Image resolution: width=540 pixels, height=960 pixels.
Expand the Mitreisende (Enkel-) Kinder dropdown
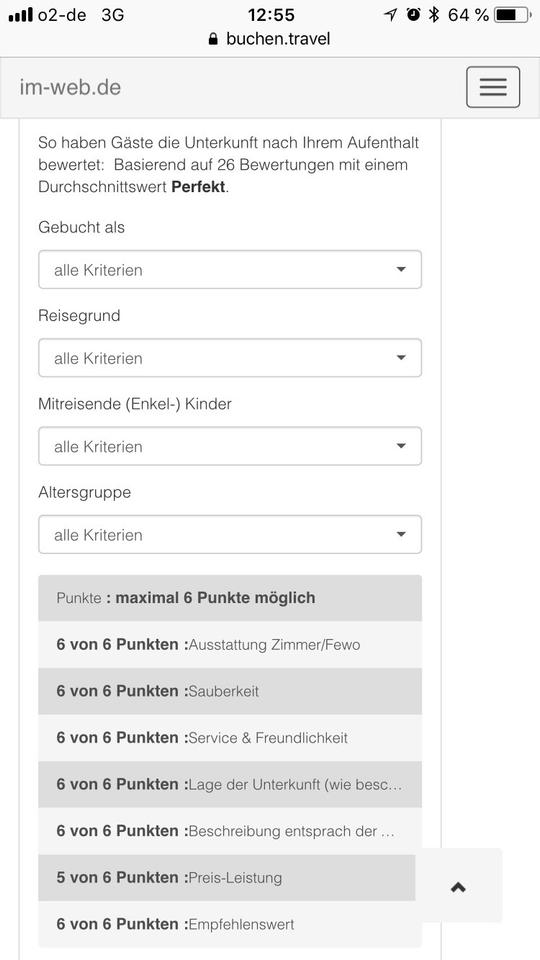[230, 446]
